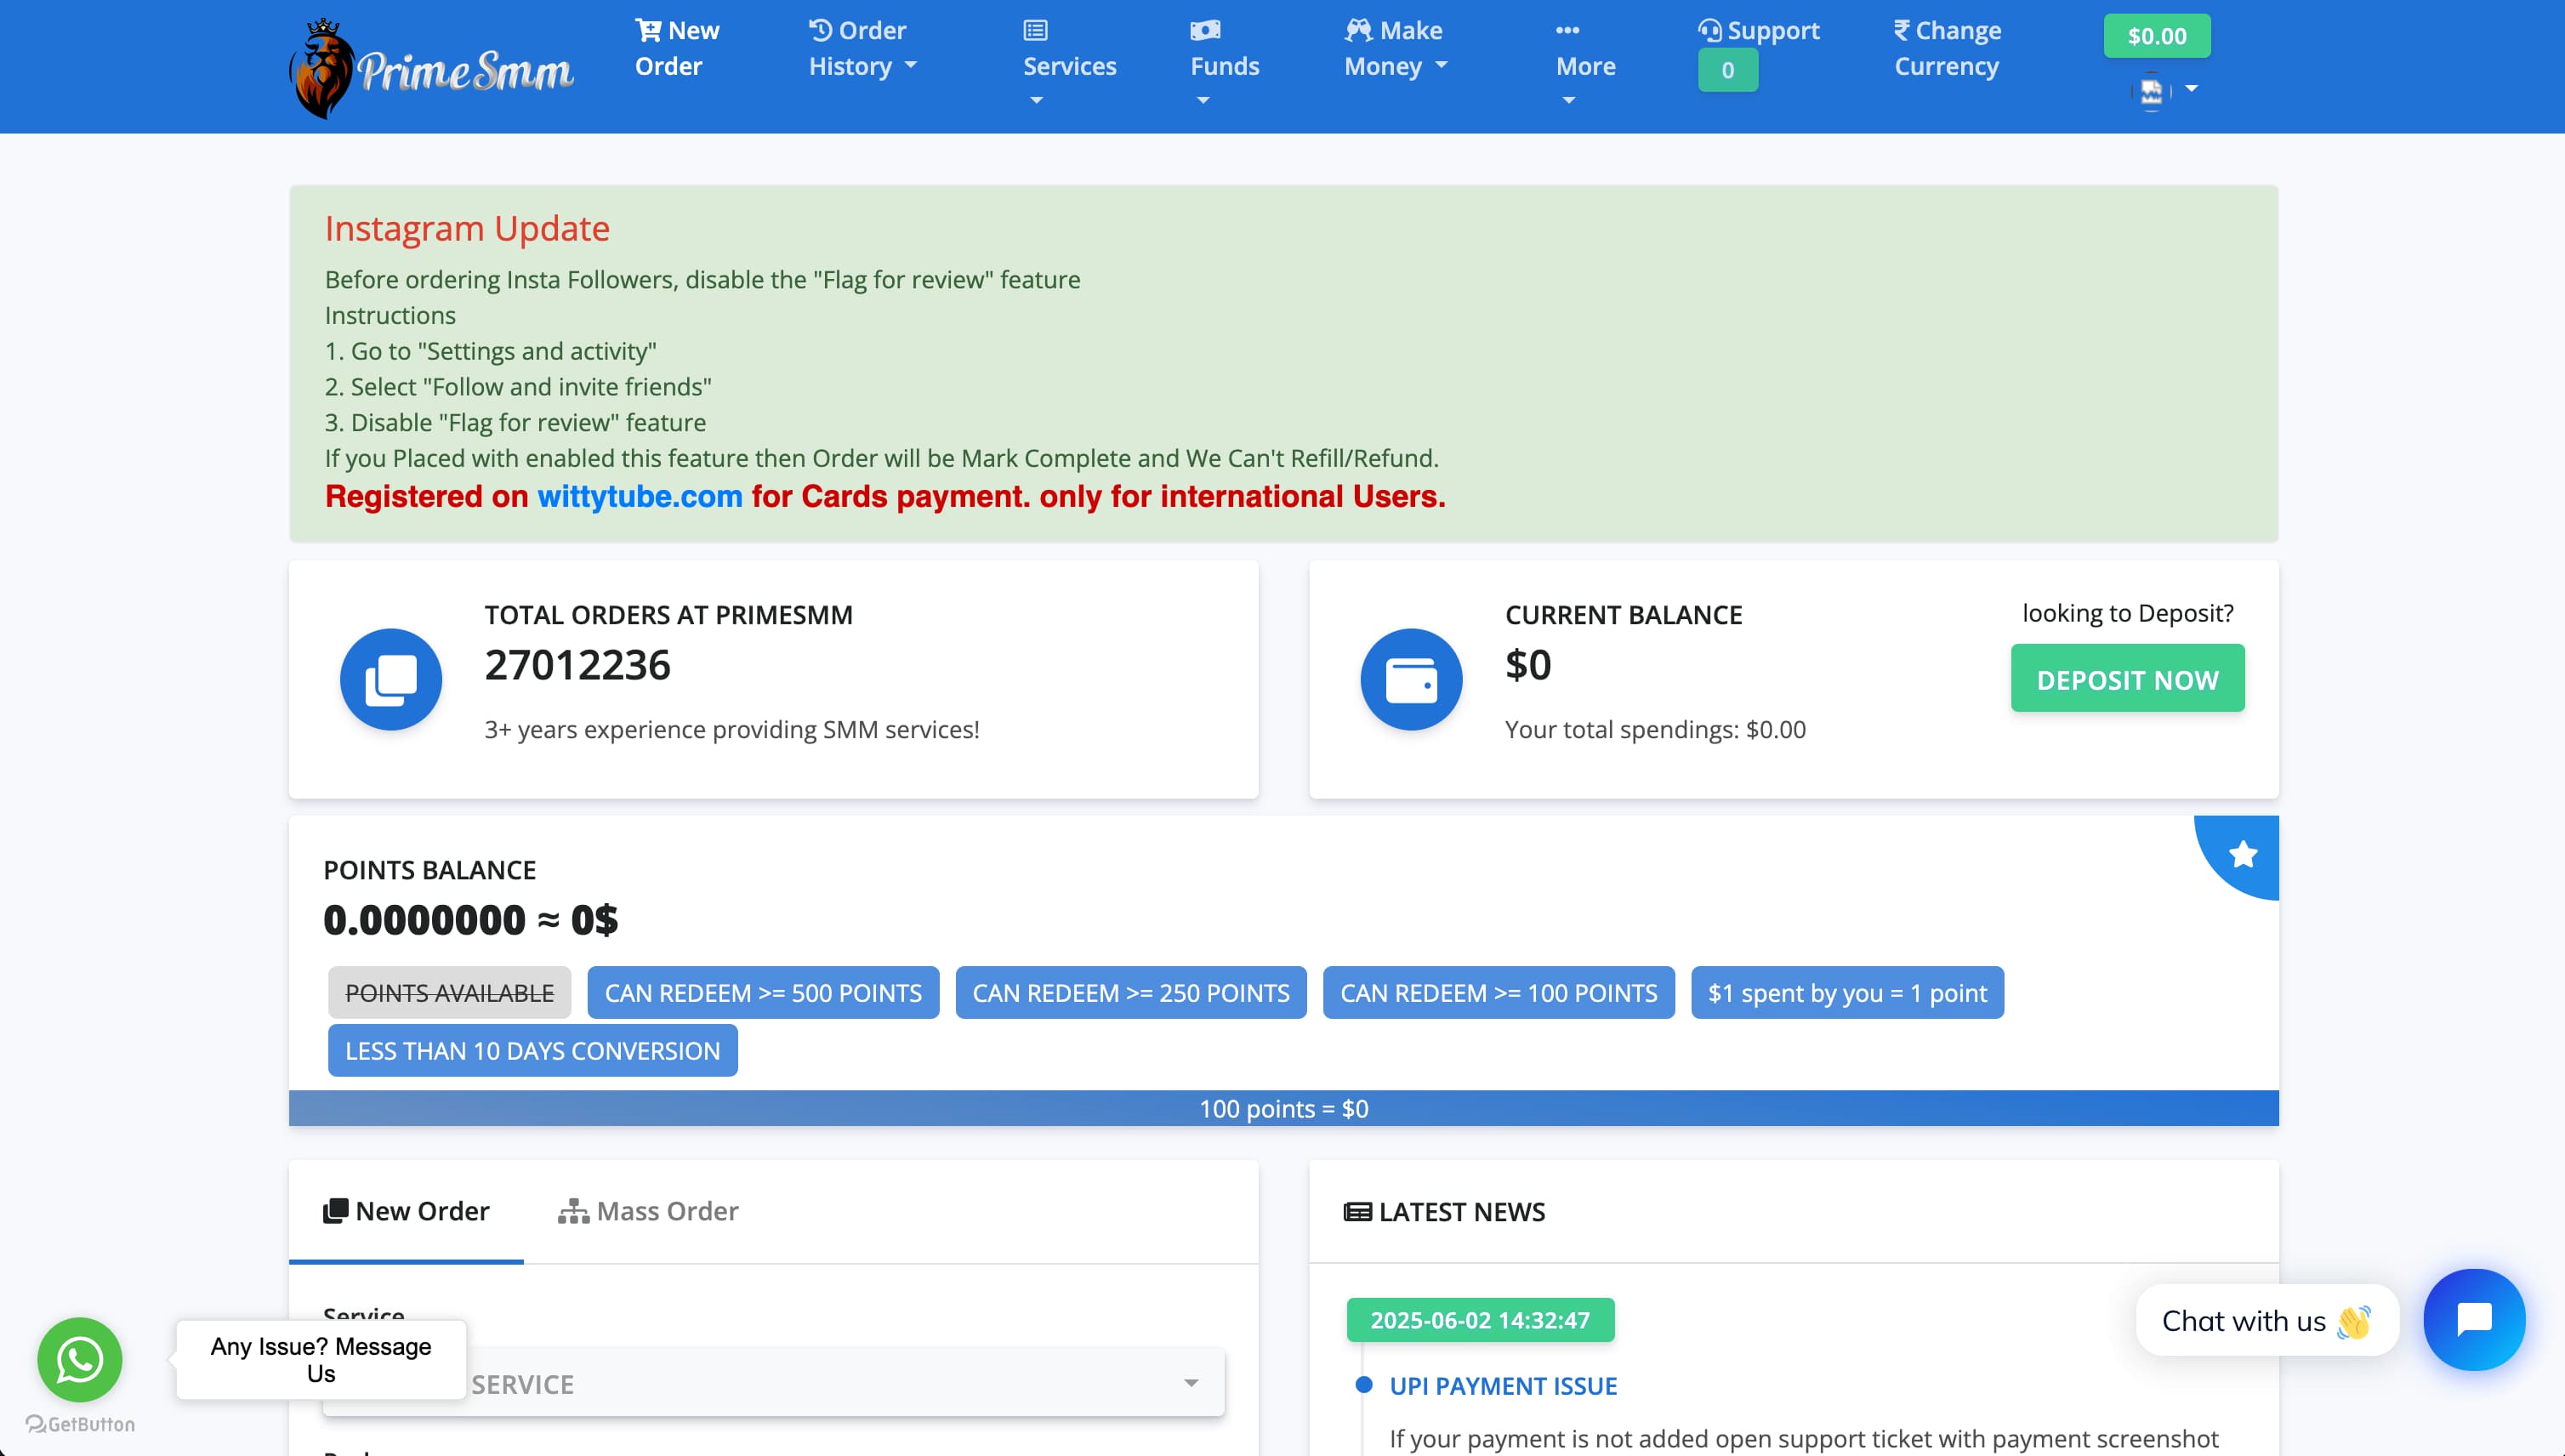Open the Make Money dropdown
Image resolution: width=2565 pixels, height=1456 pixels.
click(x=1395, y=48)
